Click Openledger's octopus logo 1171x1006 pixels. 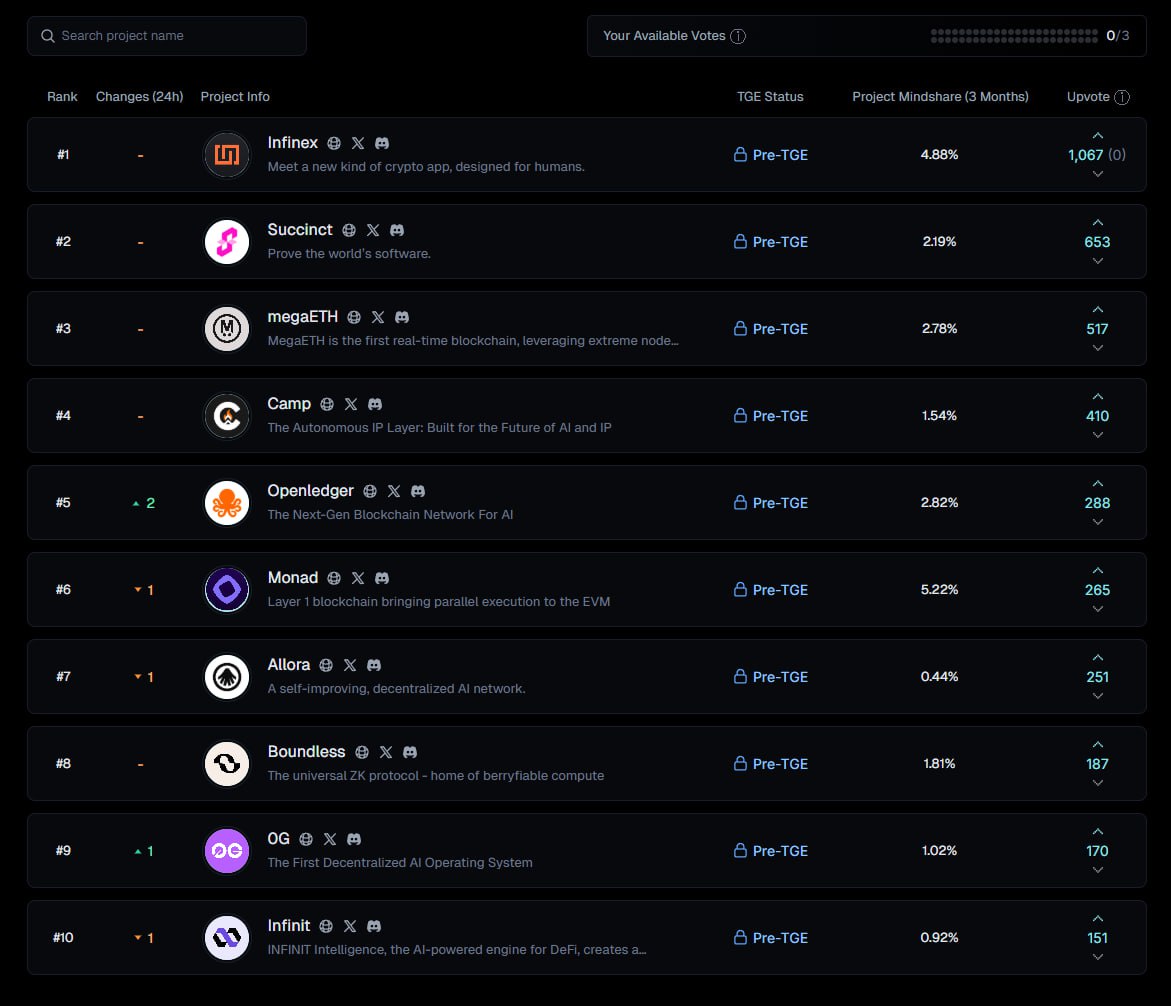226,503
